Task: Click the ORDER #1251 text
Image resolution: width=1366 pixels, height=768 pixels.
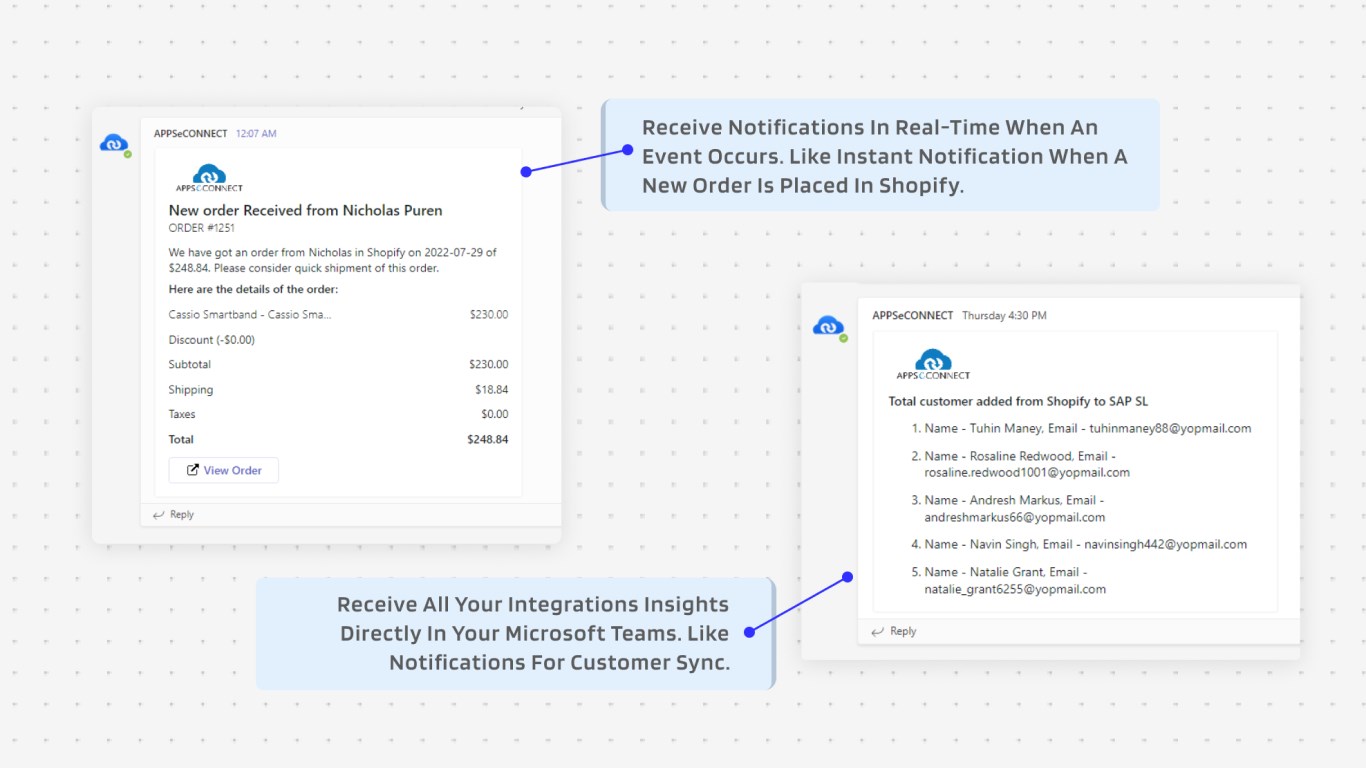Action: click(202, 228)
